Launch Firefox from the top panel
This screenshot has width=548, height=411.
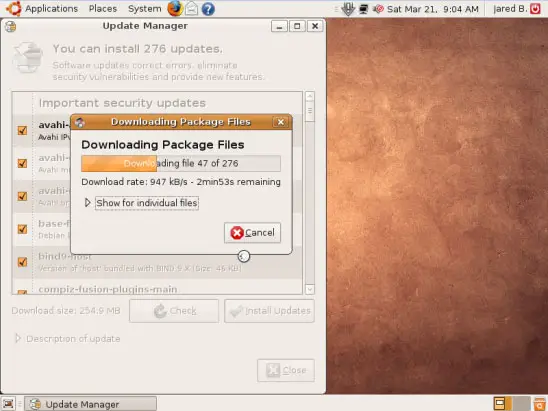pos(175,8)
